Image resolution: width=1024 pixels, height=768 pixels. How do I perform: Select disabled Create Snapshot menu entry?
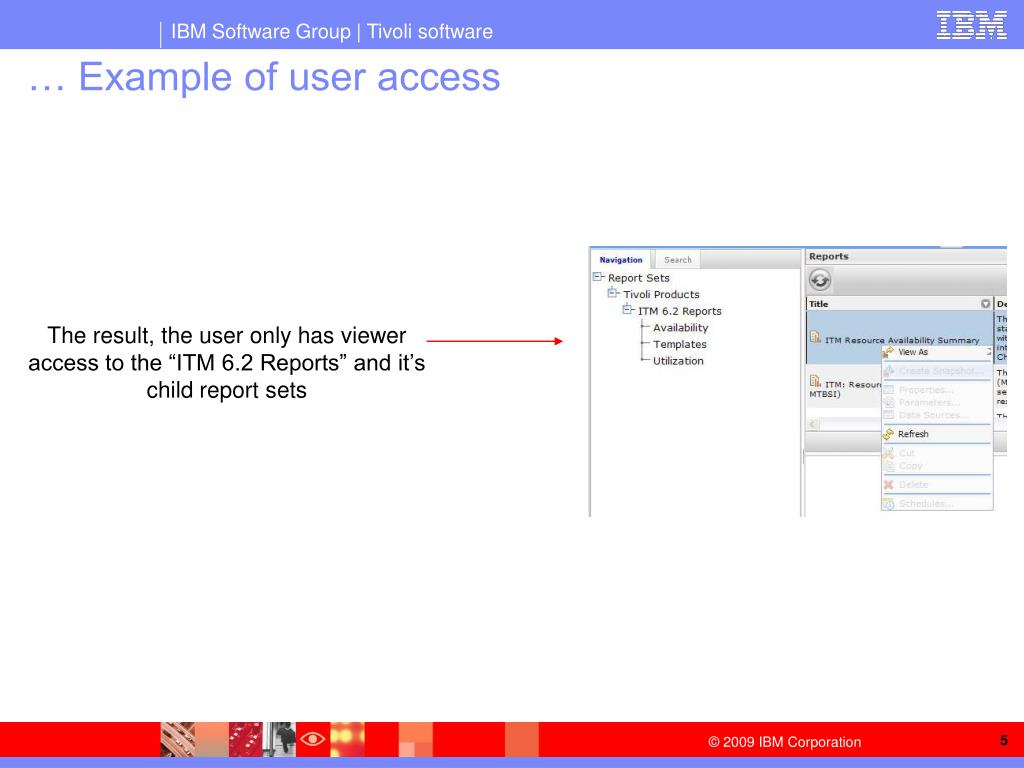(937, 371)
